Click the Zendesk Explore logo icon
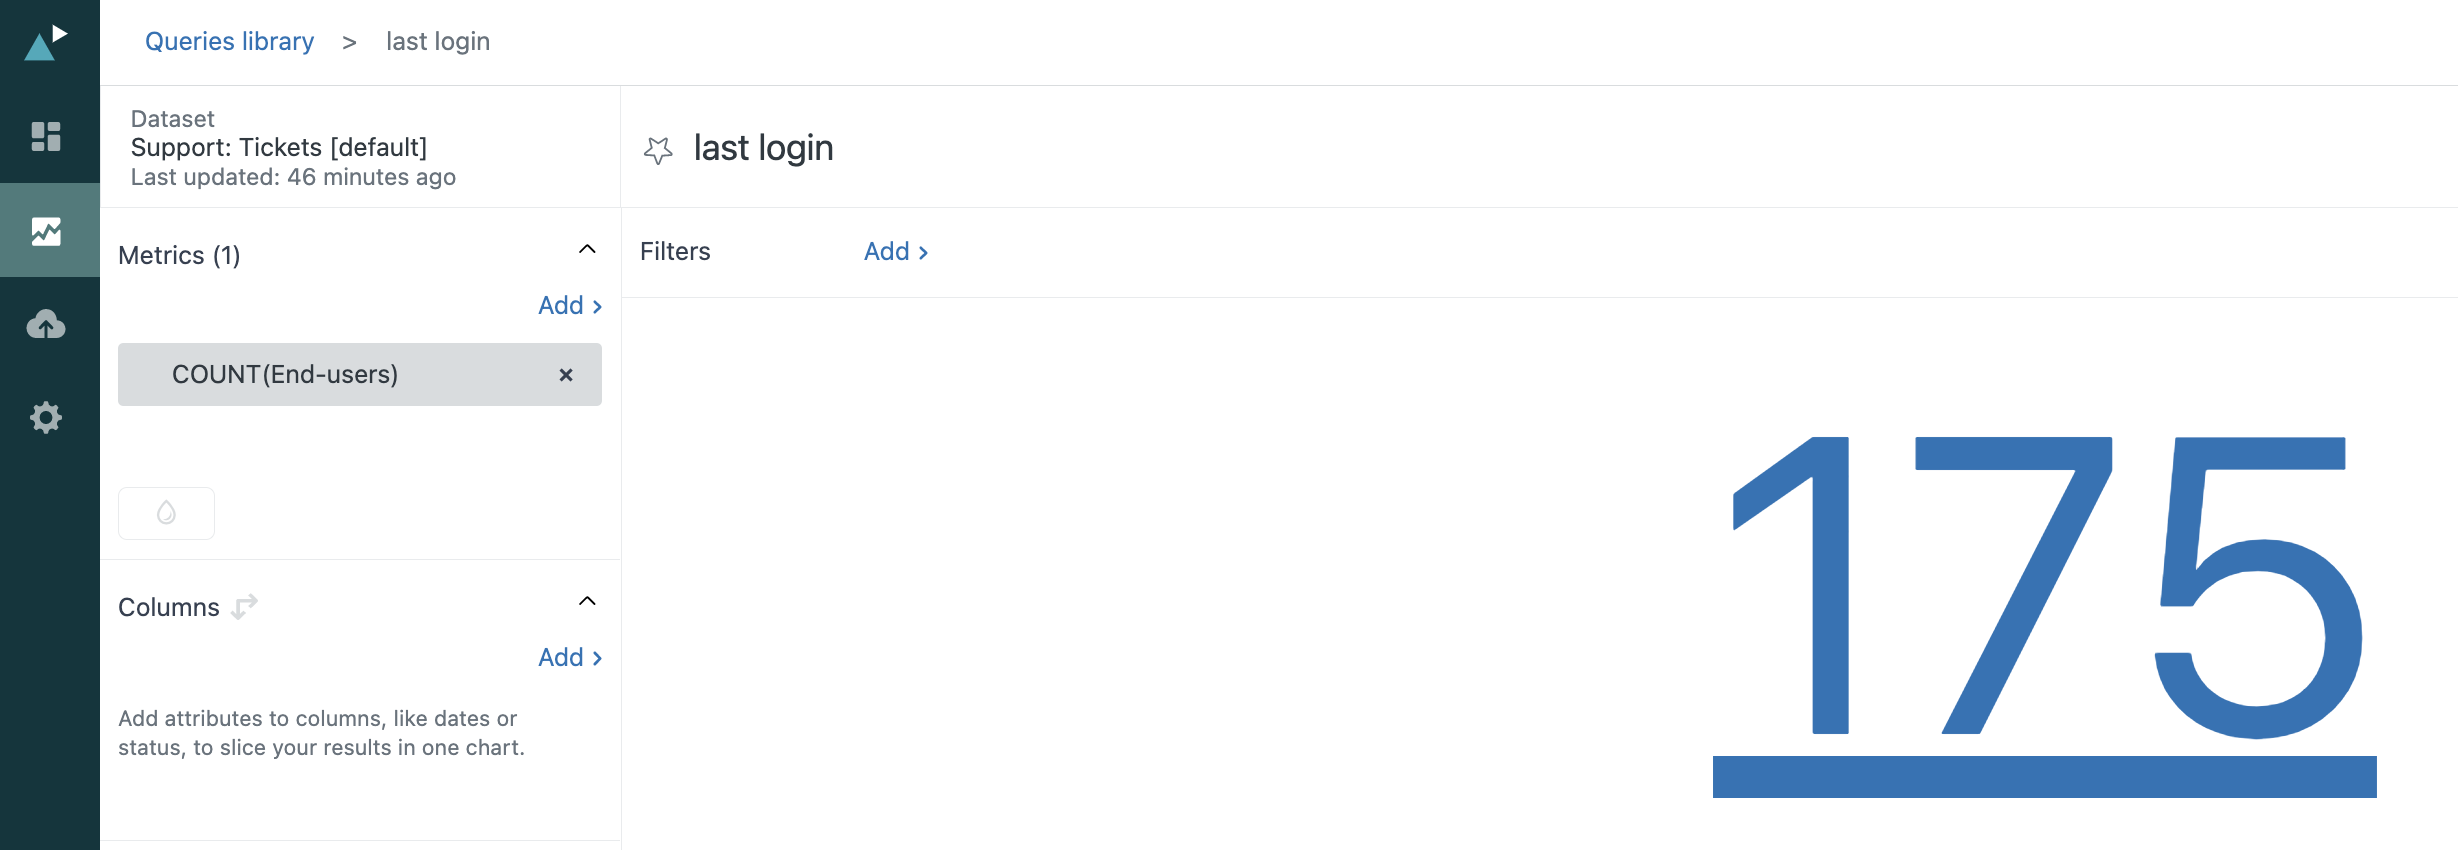The width and height of the screenshot is (2458, 850). click(x=46, y=42)
